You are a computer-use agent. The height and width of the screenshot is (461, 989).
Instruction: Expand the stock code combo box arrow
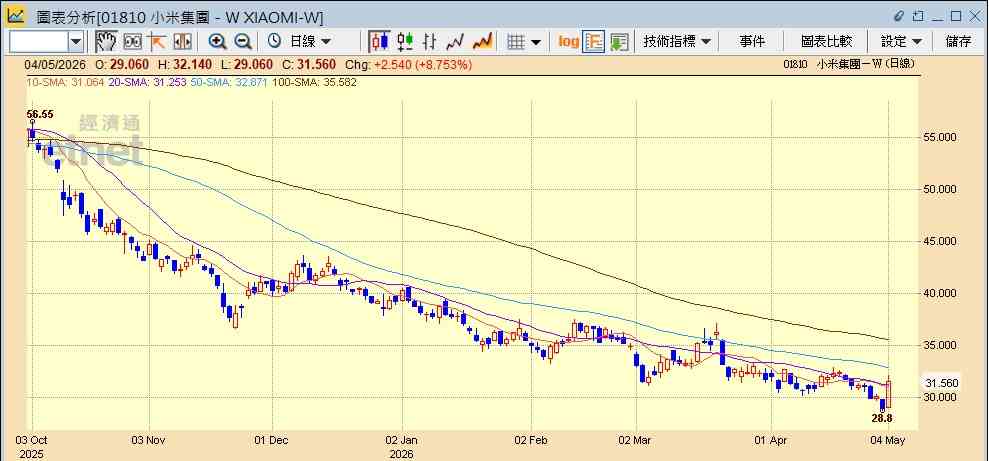[76, 42]
